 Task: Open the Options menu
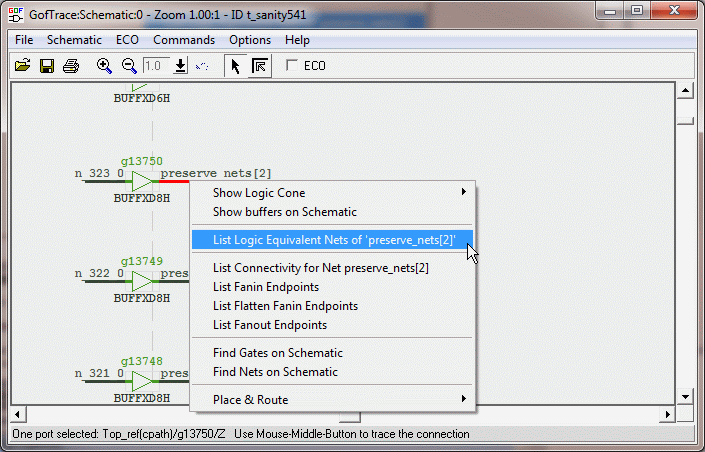(250, 40)
